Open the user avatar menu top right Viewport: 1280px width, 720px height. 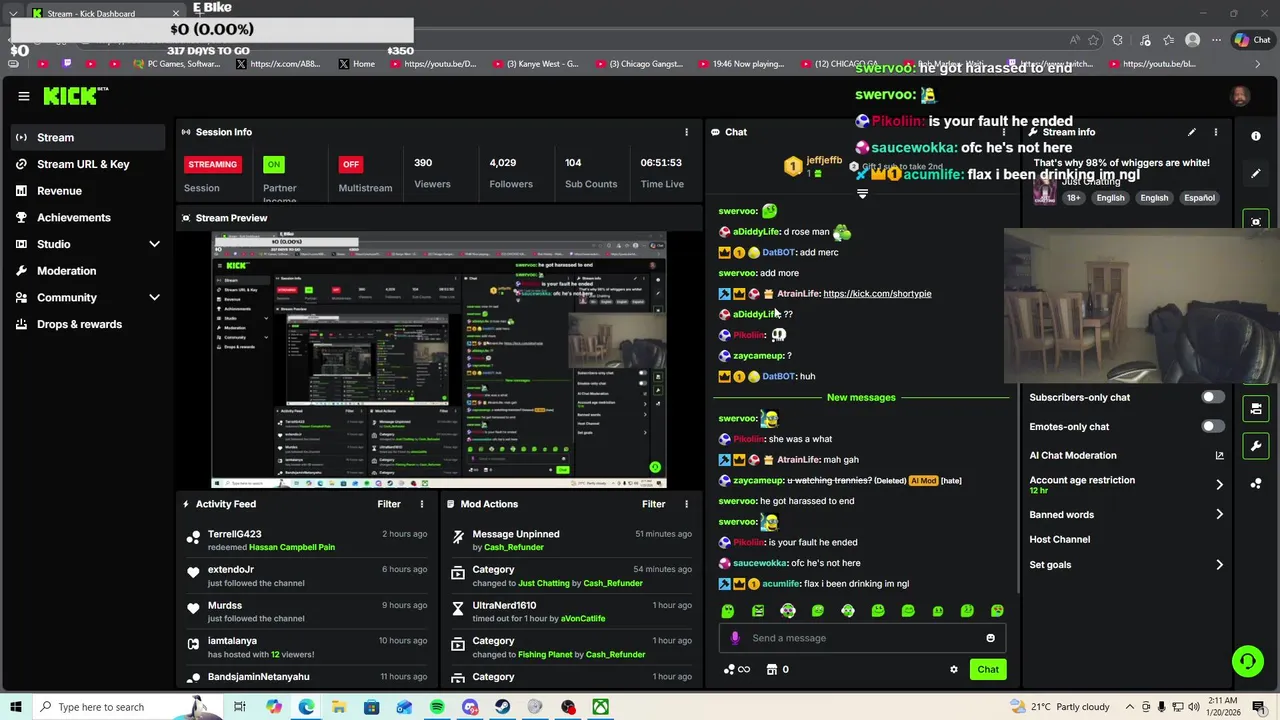[x=1240, y=96]
